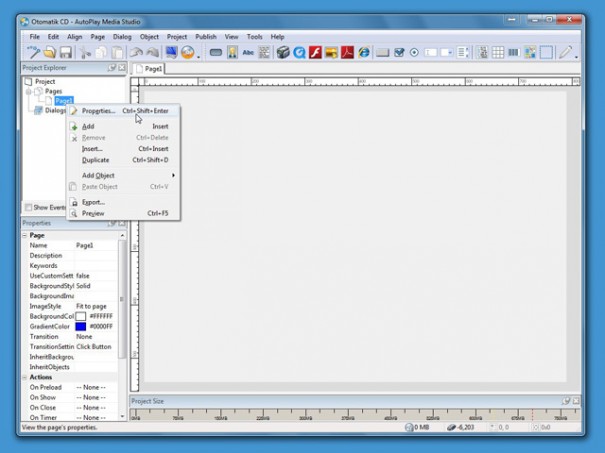Collapse the Pages tree node
Image resolution: width=605 pixels, height=453 pixels.
[29, 91]
